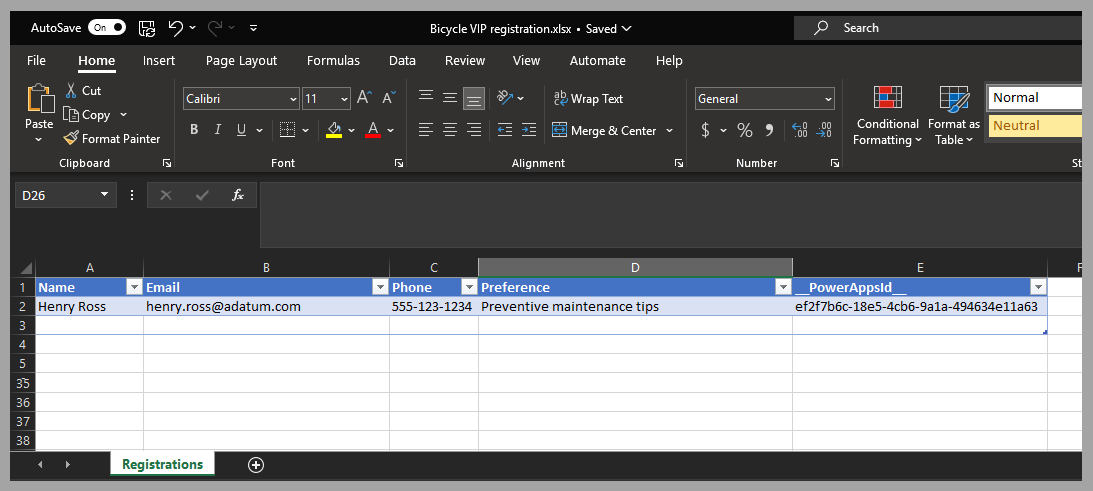The height and width of the screenshot is (491, 1093).
Task: Open the General number format dropdown
Action: [x=827, y=99]
